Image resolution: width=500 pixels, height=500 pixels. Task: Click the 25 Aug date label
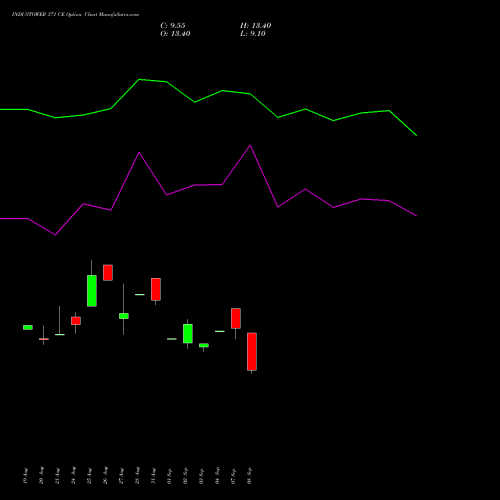pyautogui.click(x=90, y=476)
